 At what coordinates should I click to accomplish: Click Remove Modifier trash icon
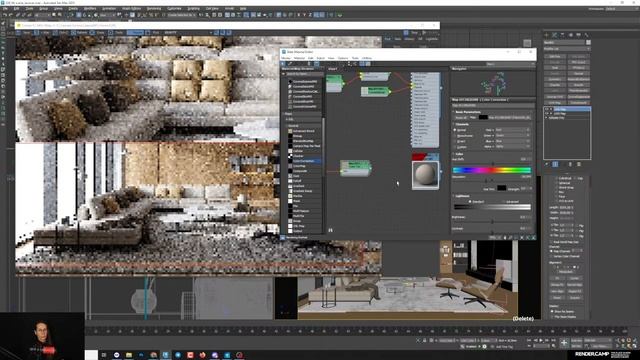(x=570, y=164)
